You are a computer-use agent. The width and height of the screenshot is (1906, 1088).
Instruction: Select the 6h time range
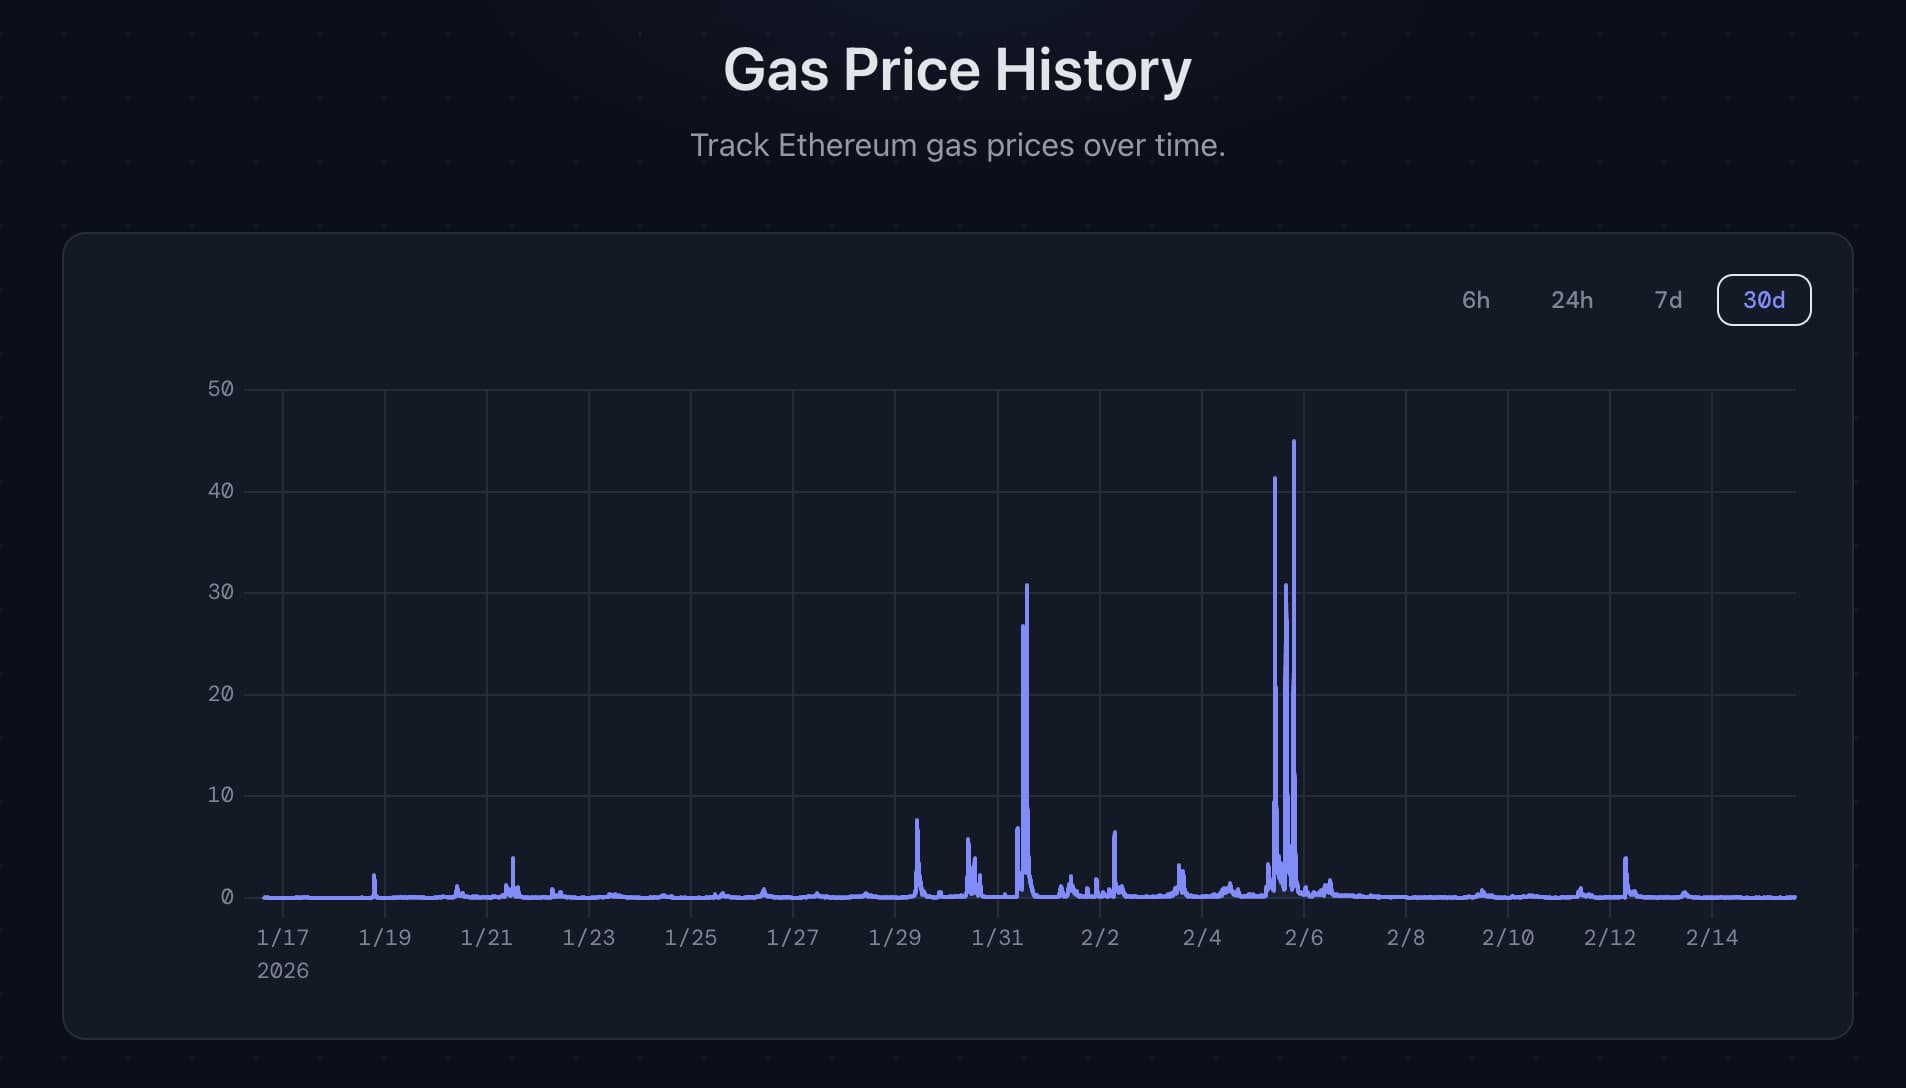point(1475,300)
